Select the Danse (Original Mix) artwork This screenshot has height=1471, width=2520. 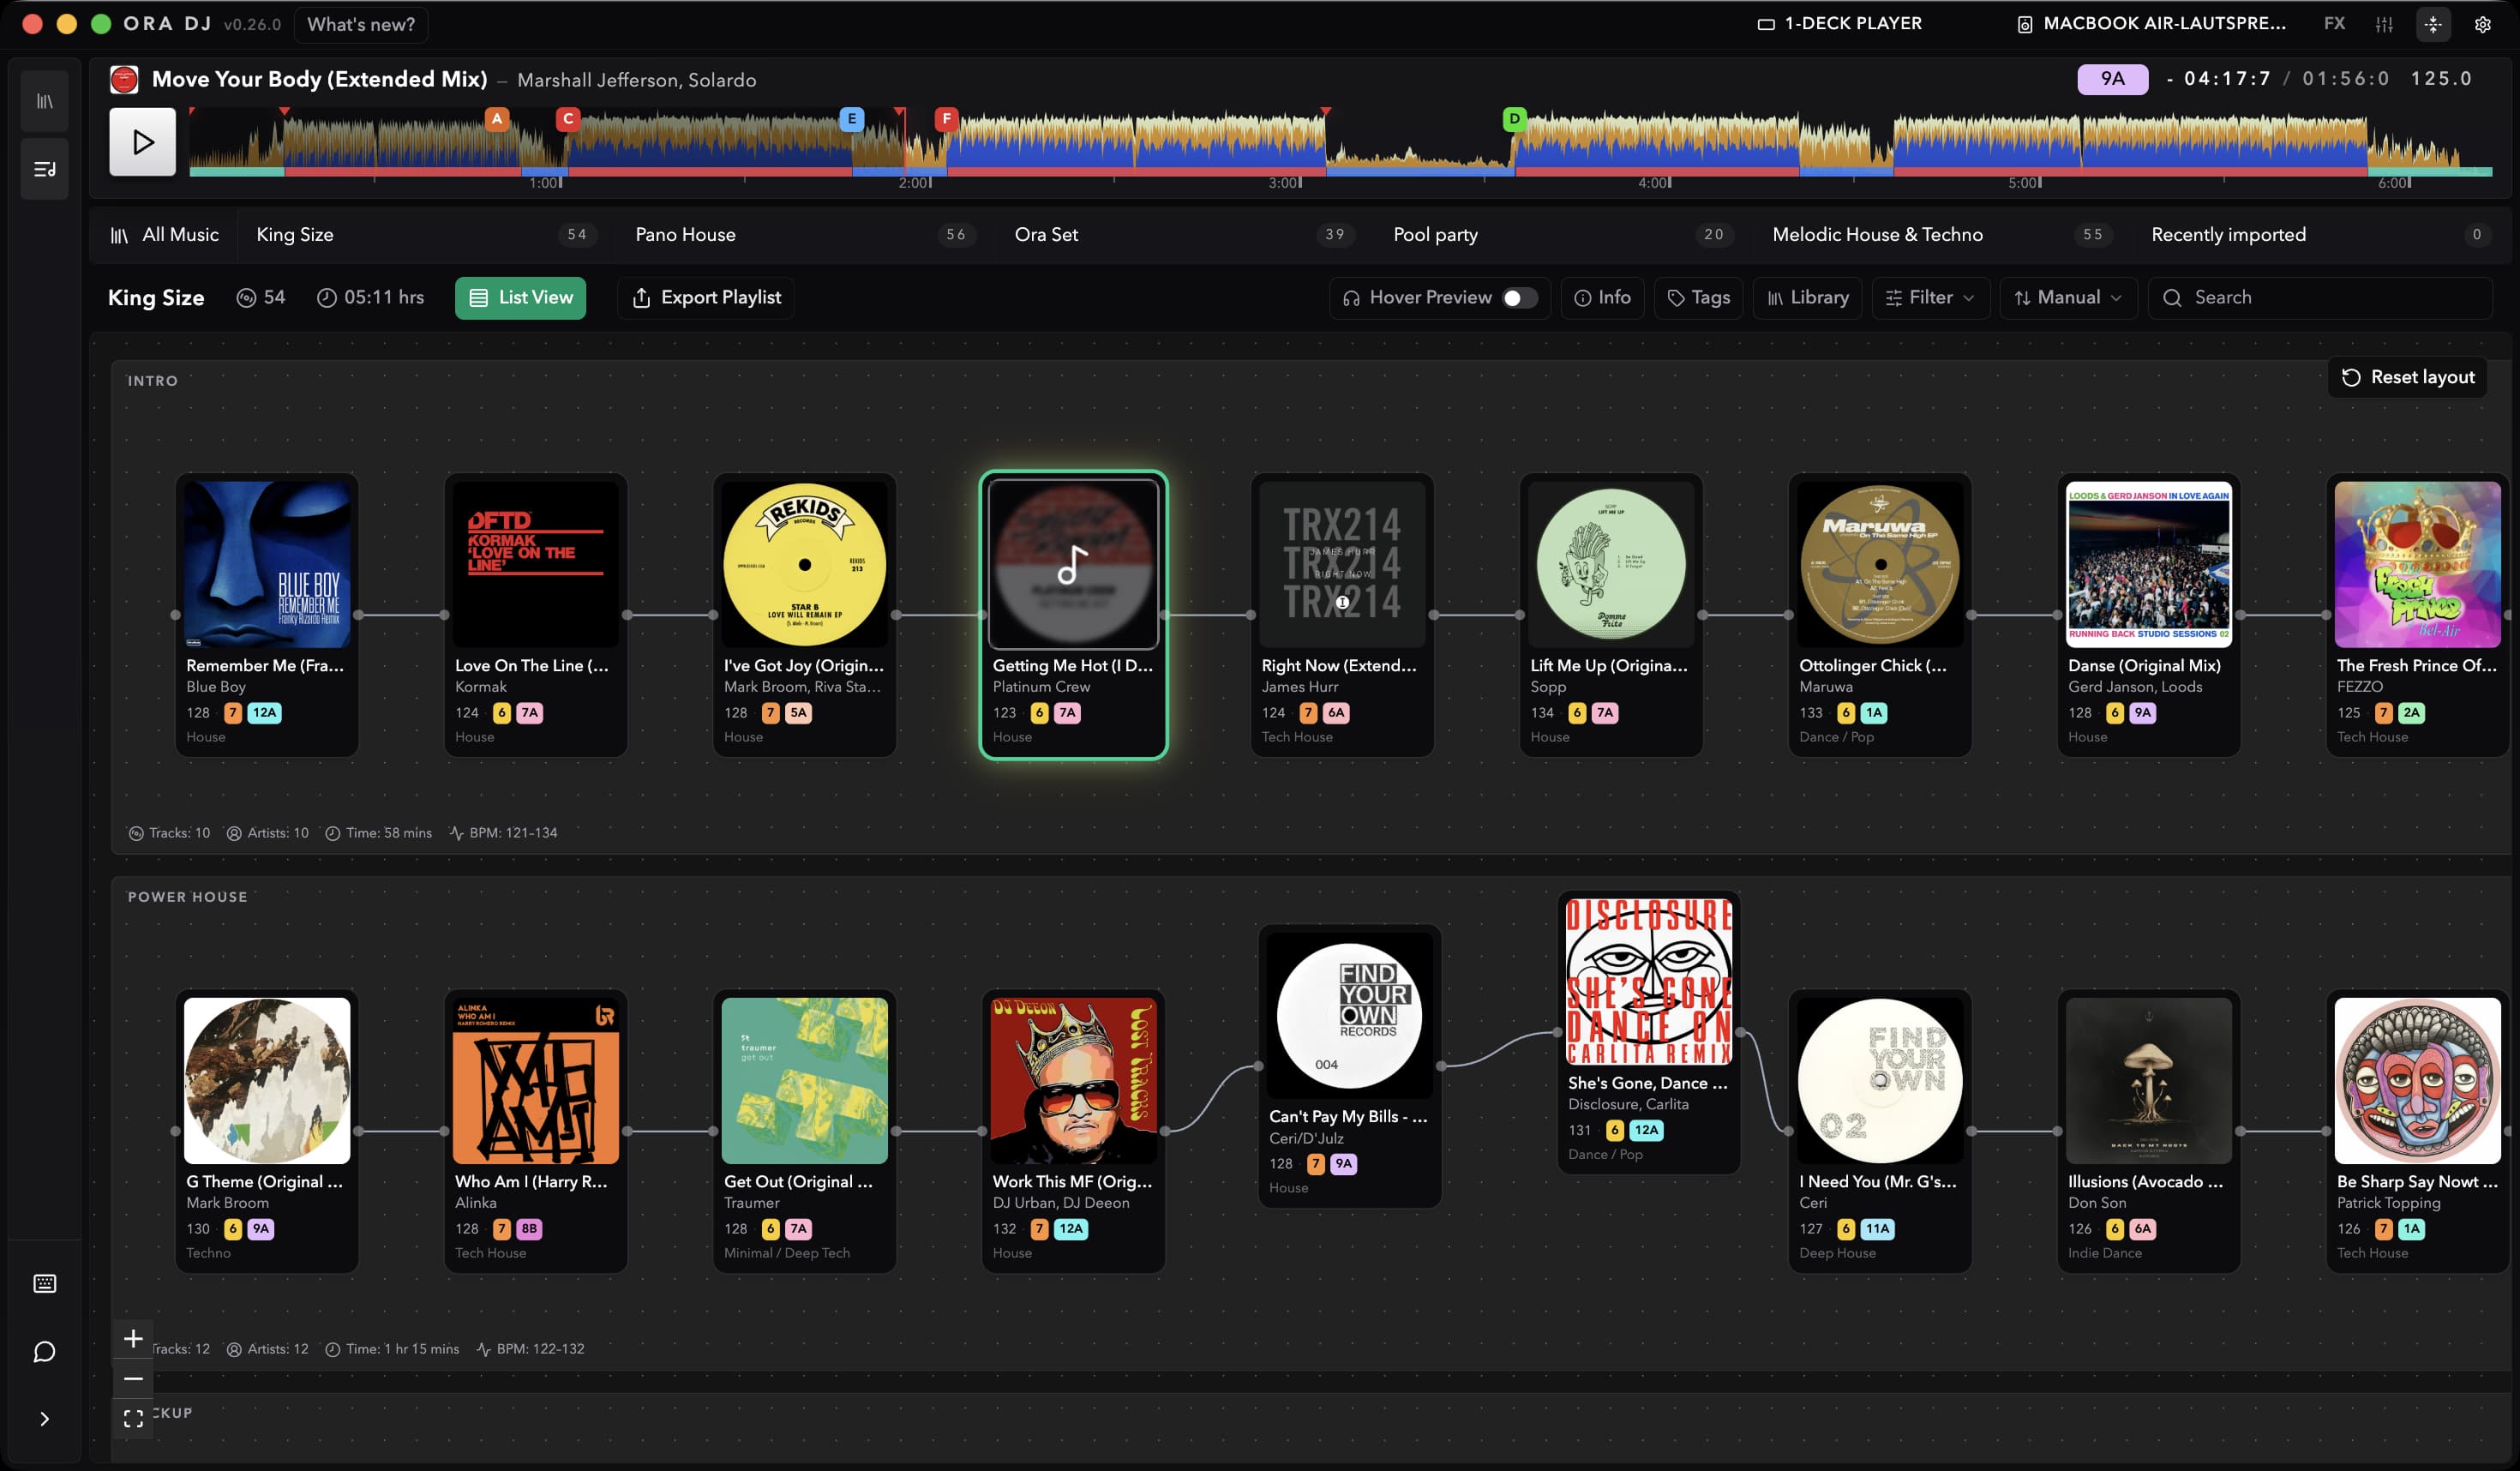pyautogui.click(x=2148, y=564)
